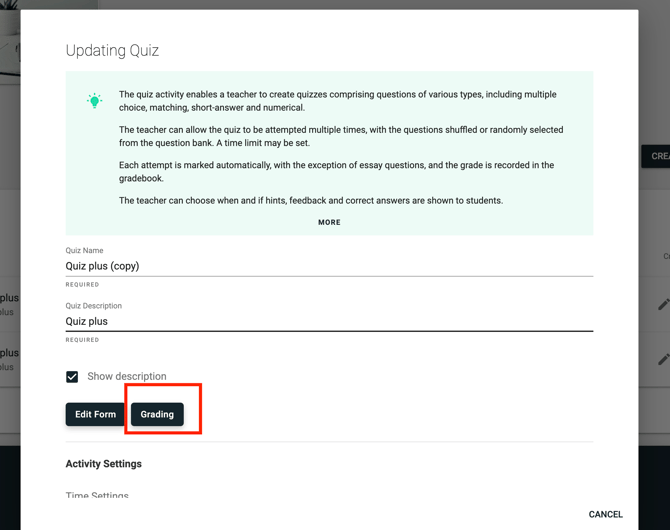The height and width of the screenshot is (530, 670).
Task: Click the green lightbulb tip icon
Action: coord(94,101)
